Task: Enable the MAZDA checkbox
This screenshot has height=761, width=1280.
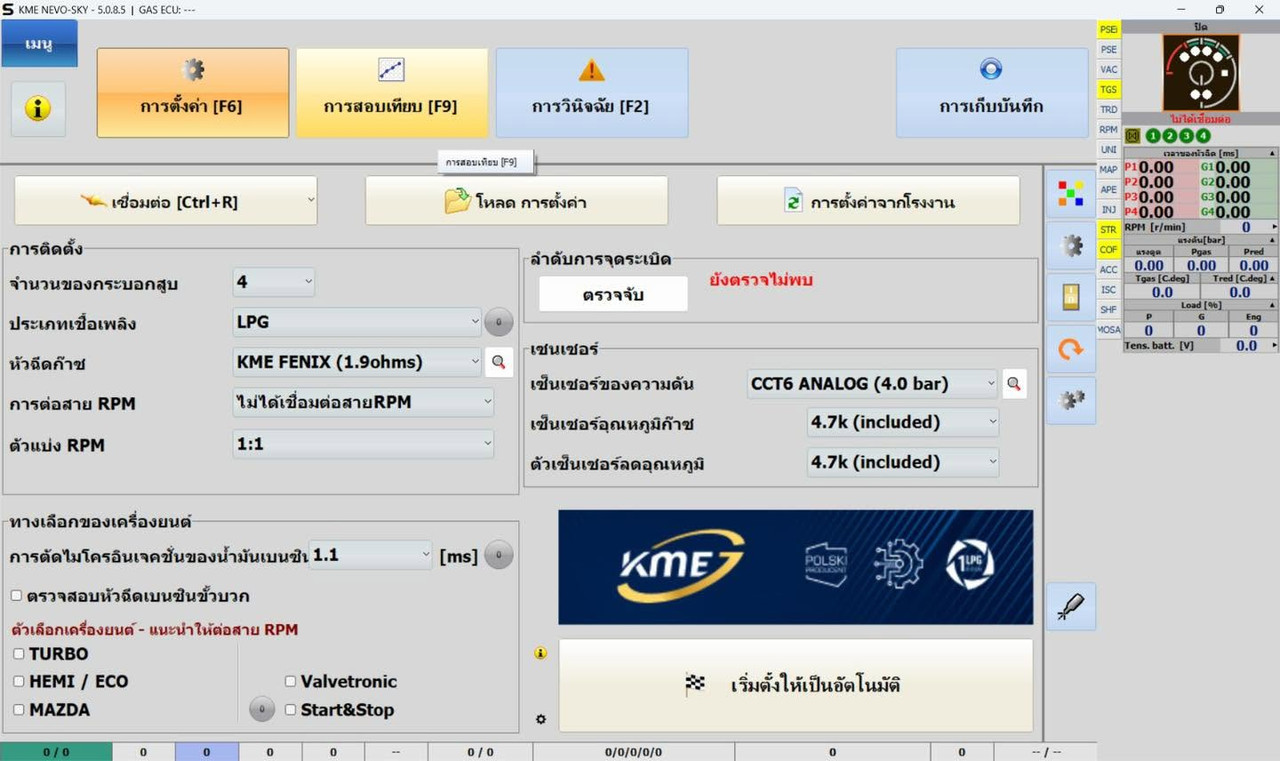Action: coord(18,709)
